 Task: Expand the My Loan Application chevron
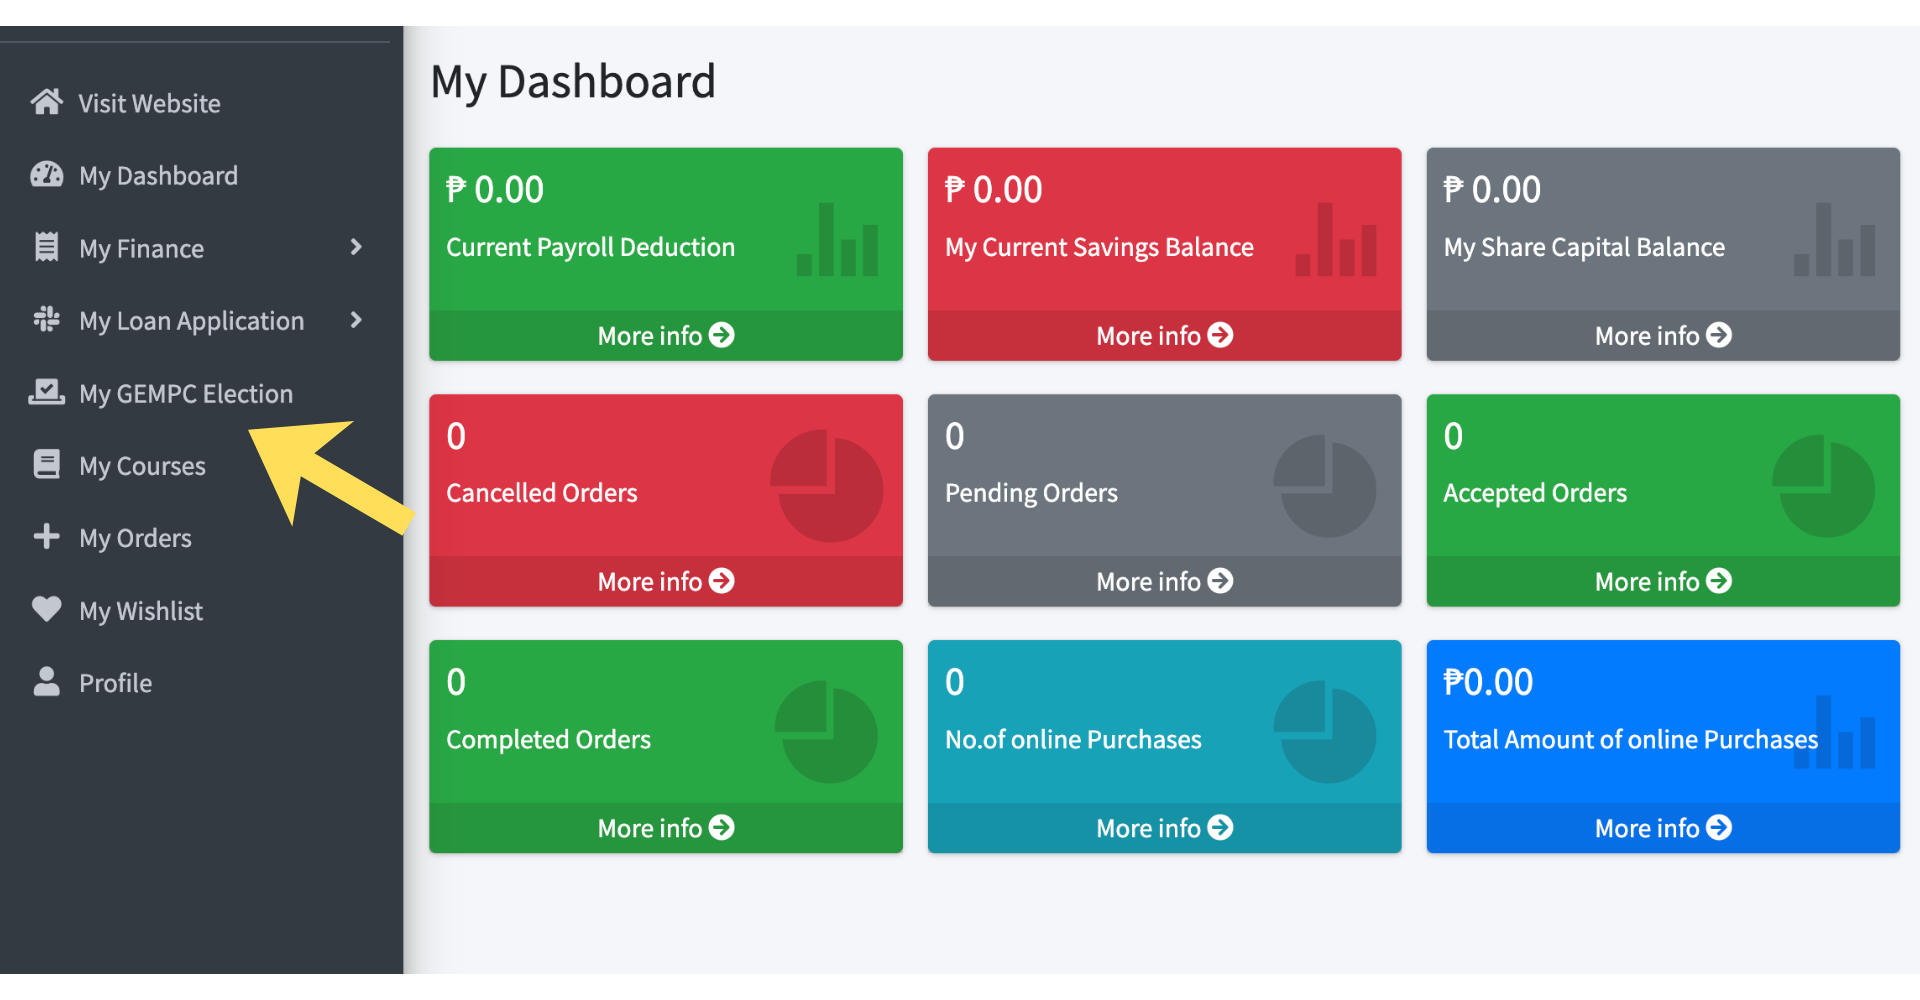(x=356, y=320)
